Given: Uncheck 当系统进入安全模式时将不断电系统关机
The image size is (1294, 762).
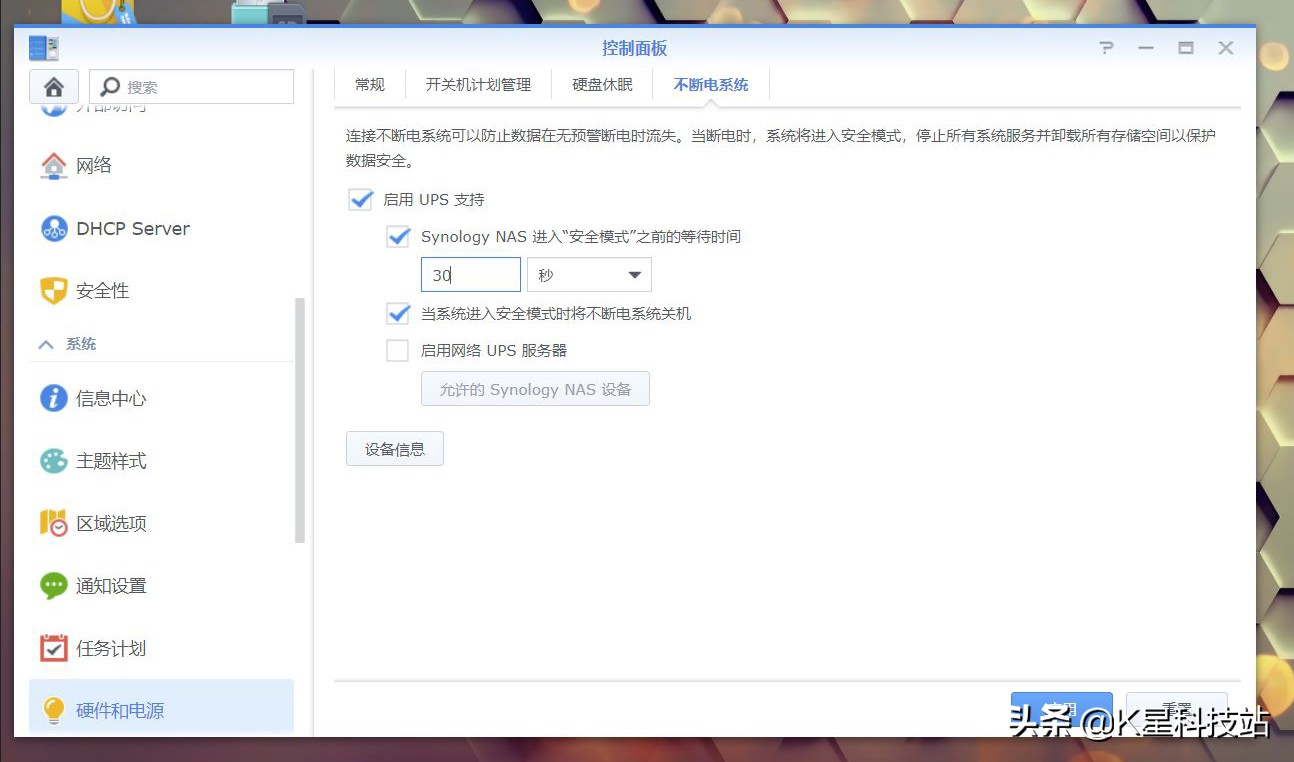Looking at the screenshot, I should tap(397, 312).
